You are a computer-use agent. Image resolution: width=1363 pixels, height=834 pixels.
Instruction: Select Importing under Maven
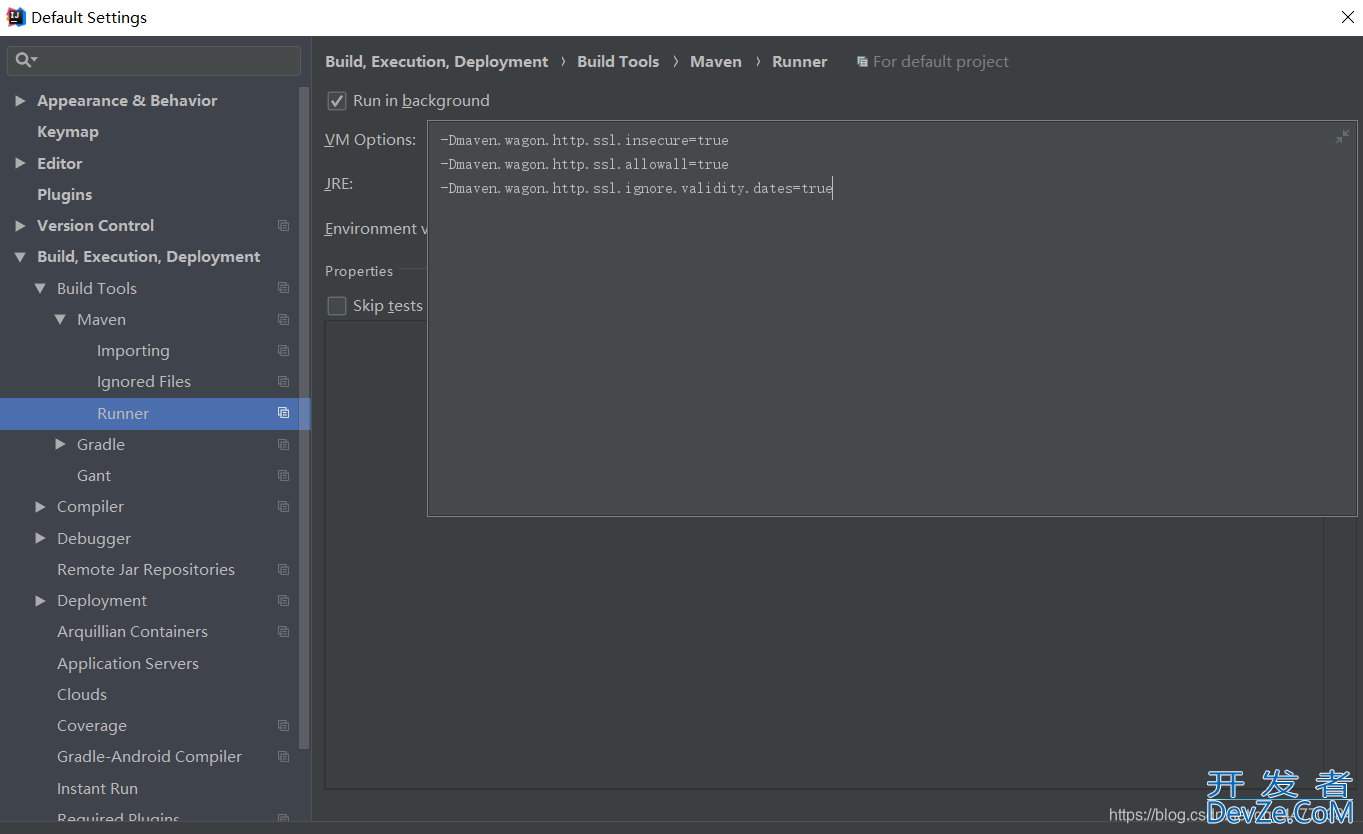pos(133,351)
